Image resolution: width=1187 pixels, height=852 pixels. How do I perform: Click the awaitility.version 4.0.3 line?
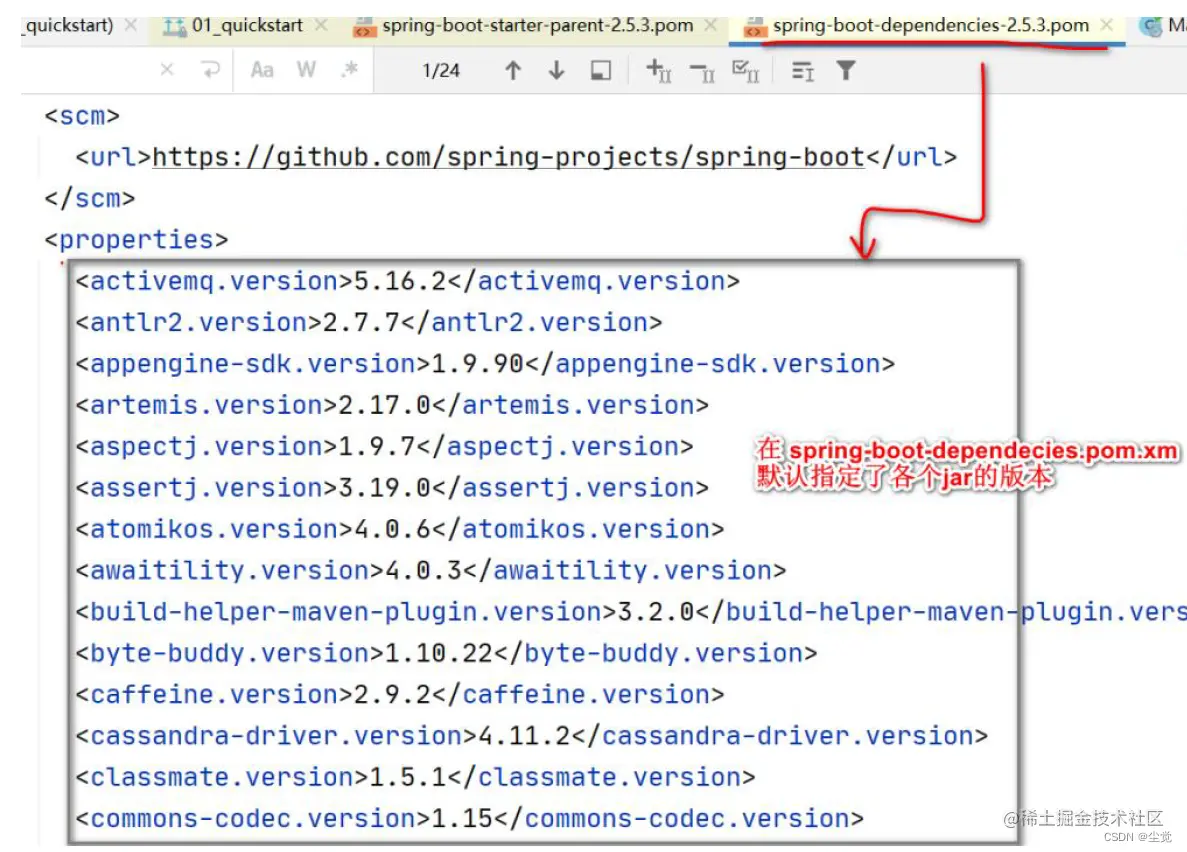coord(431,571)
